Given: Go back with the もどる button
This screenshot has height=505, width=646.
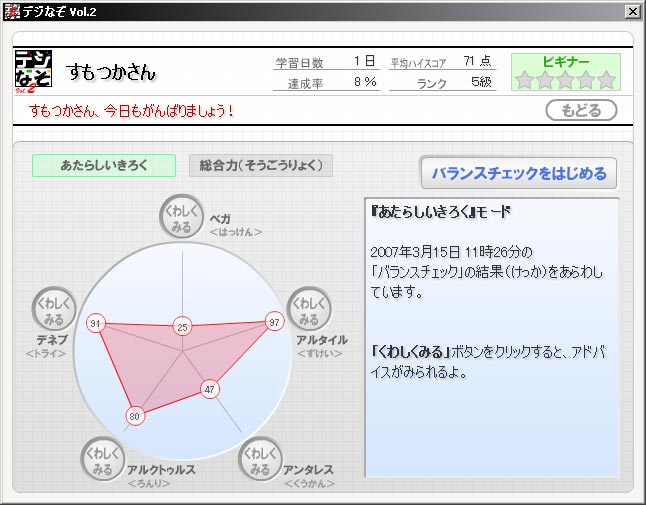Looking at the screenshot, I should 581,110.
